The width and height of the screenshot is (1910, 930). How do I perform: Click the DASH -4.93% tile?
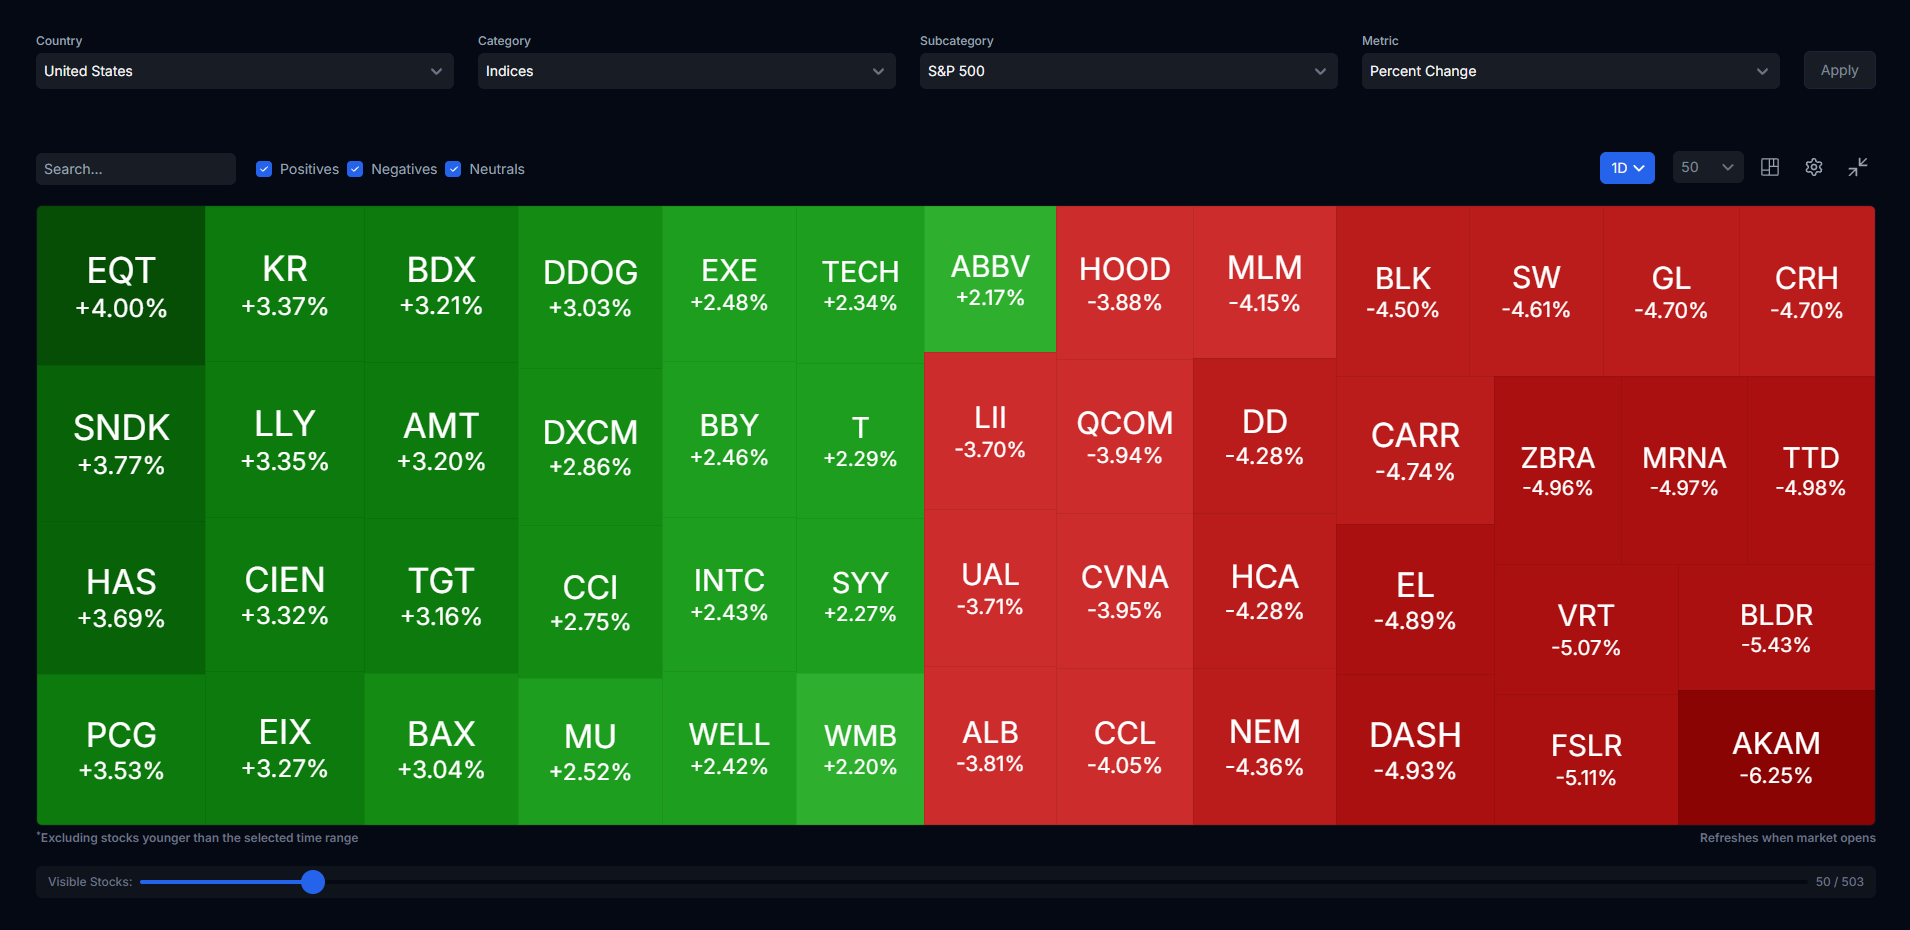click(1415, 750)
